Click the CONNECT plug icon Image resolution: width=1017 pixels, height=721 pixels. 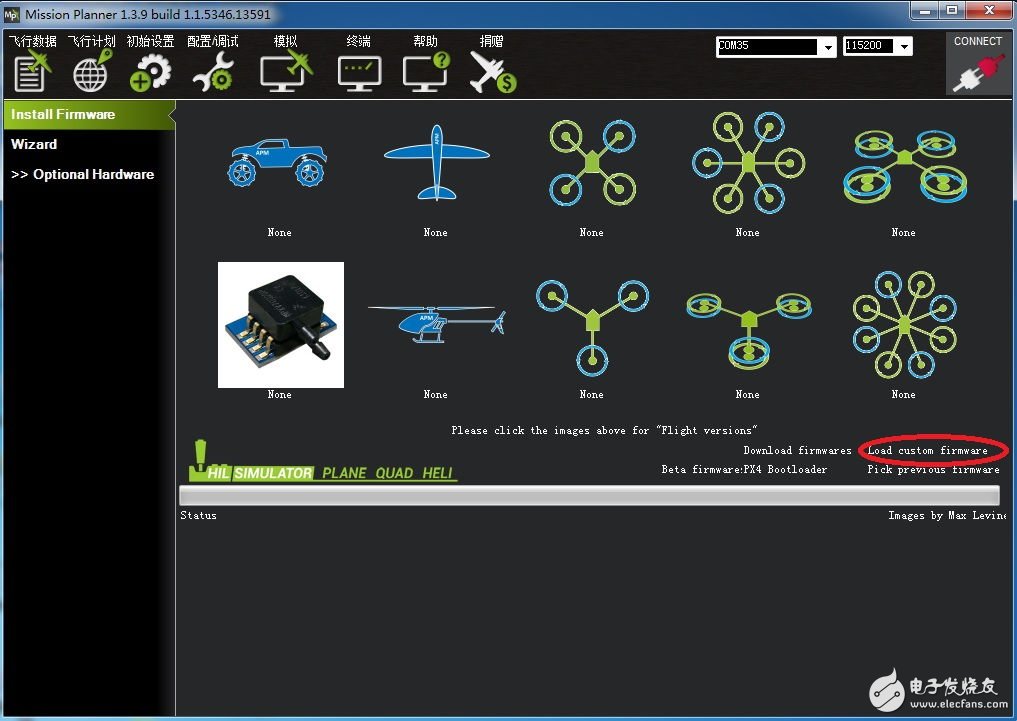pyautogui.click(x=977, y=72)
